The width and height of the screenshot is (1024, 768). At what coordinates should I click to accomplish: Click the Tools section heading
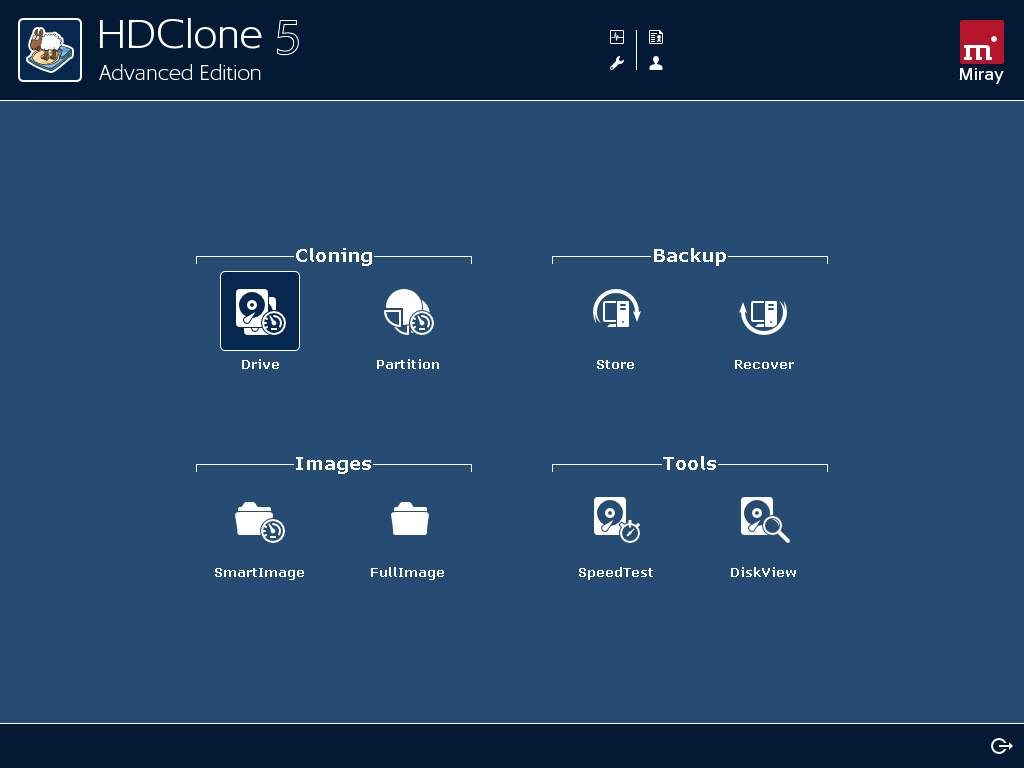pos(690,464)
